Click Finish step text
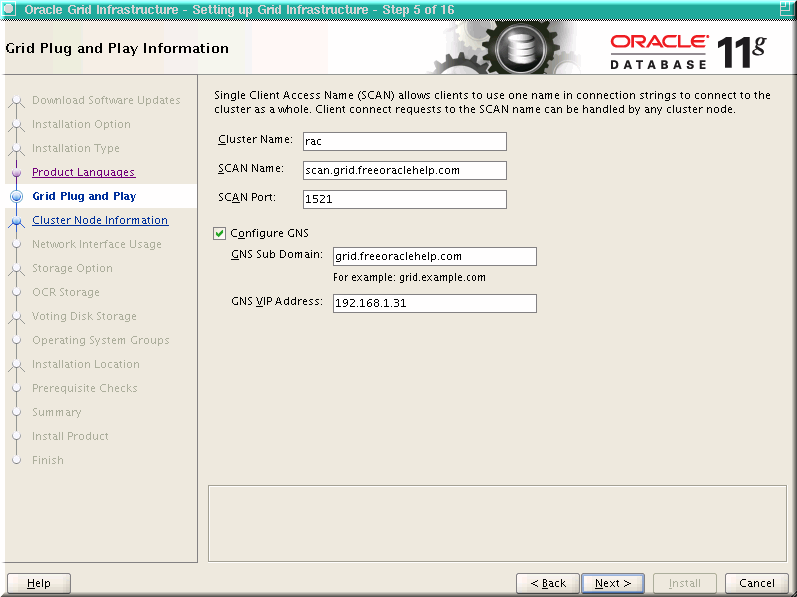 coord(48,460)
